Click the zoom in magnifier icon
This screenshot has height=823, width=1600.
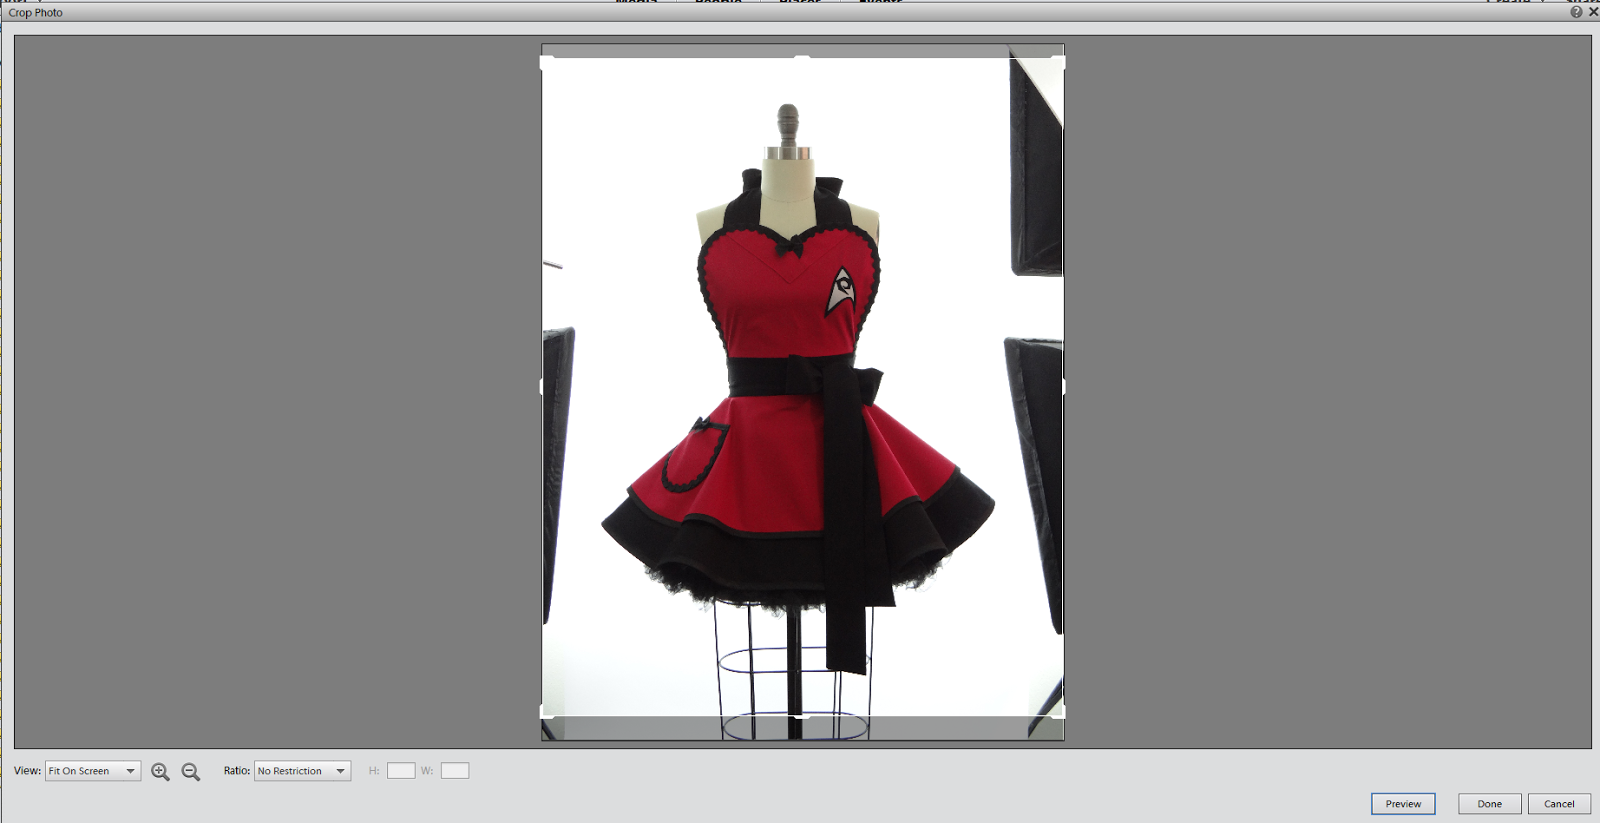160,771
